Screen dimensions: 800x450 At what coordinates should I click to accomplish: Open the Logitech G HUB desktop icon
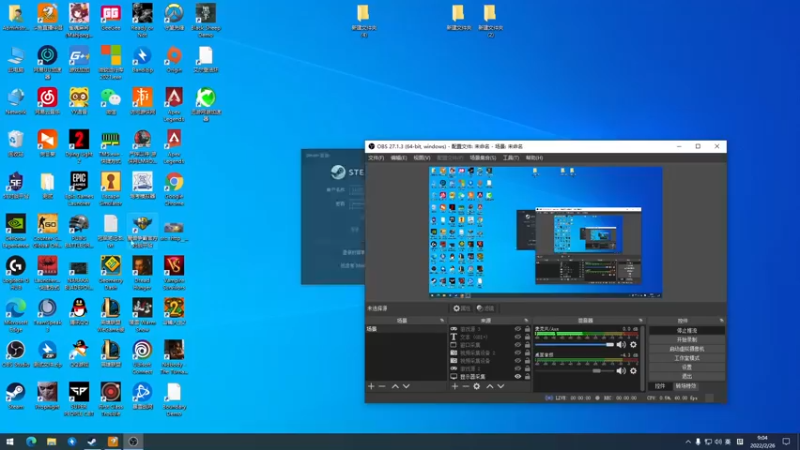(16, 272)
